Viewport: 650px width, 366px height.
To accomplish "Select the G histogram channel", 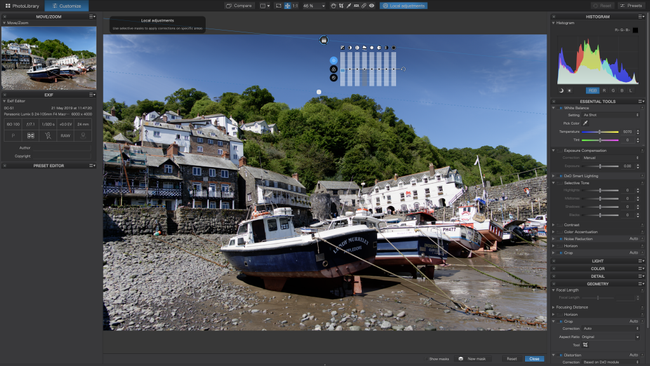I will [613, 90].
